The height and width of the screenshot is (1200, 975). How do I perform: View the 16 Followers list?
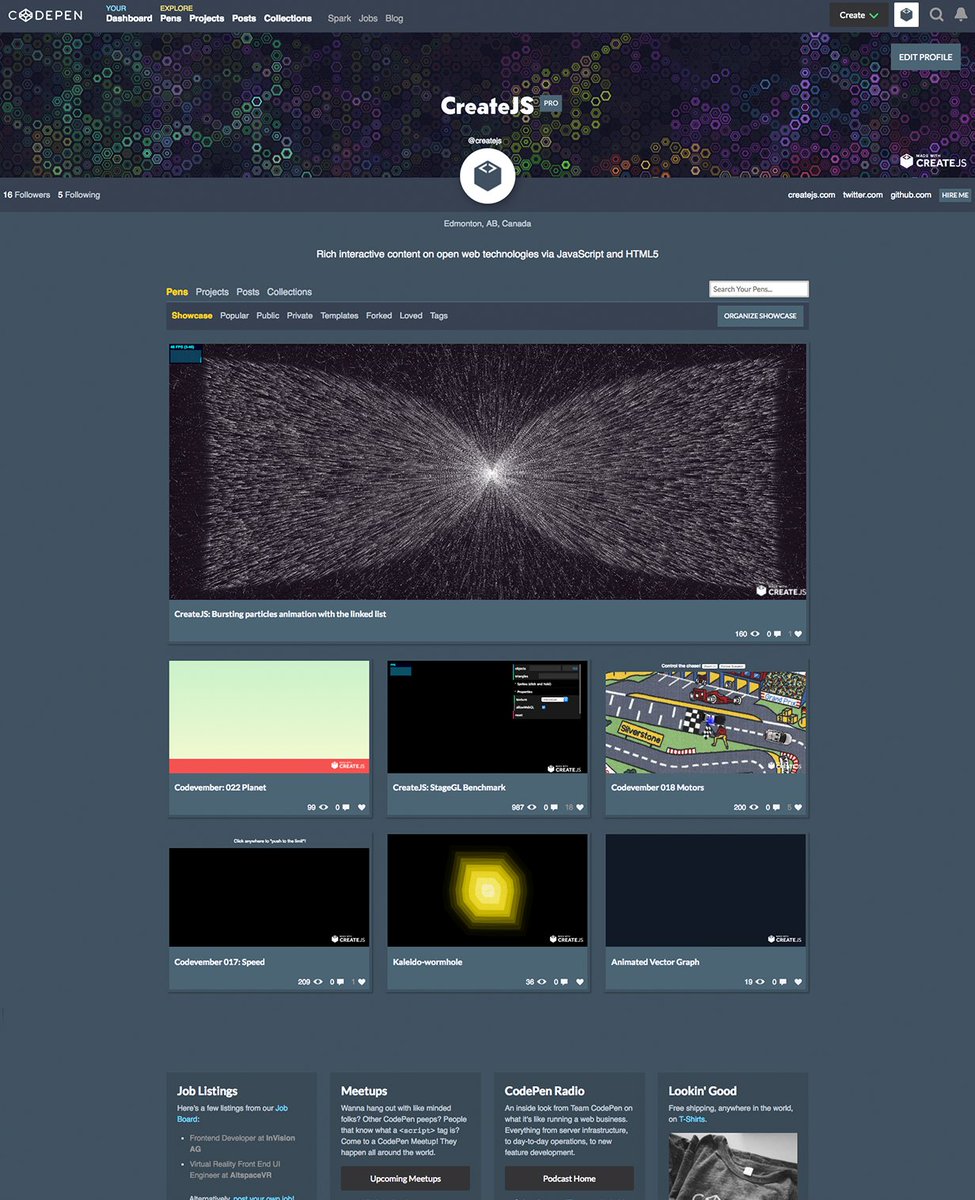coord(27,195)
